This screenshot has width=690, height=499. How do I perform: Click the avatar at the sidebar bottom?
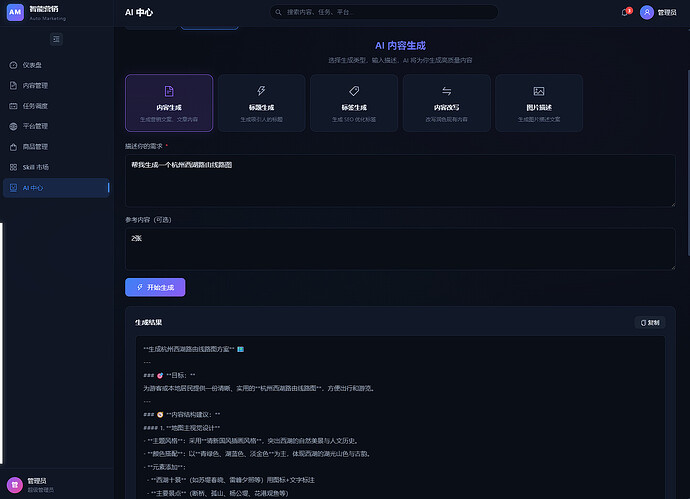click(x=15, y=485)
